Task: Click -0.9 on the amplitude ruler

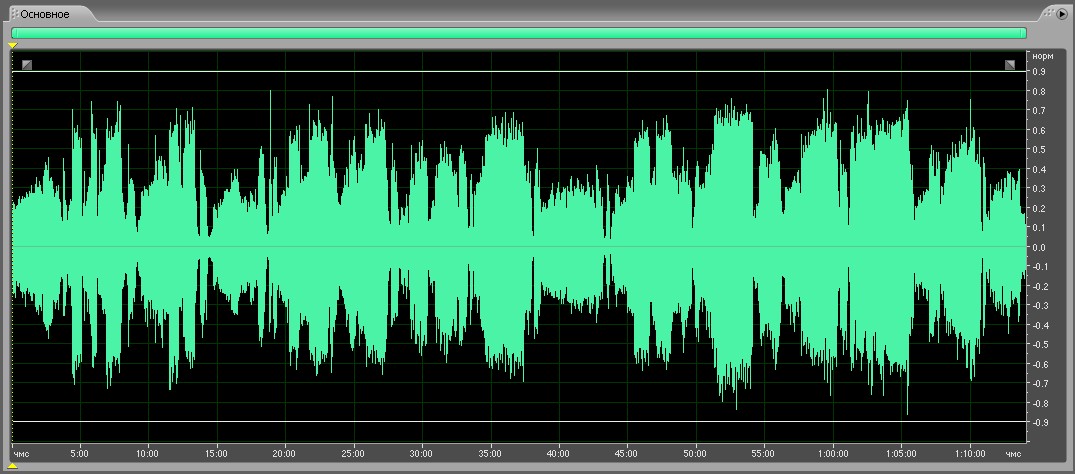Action: [x=1039, y=423]
